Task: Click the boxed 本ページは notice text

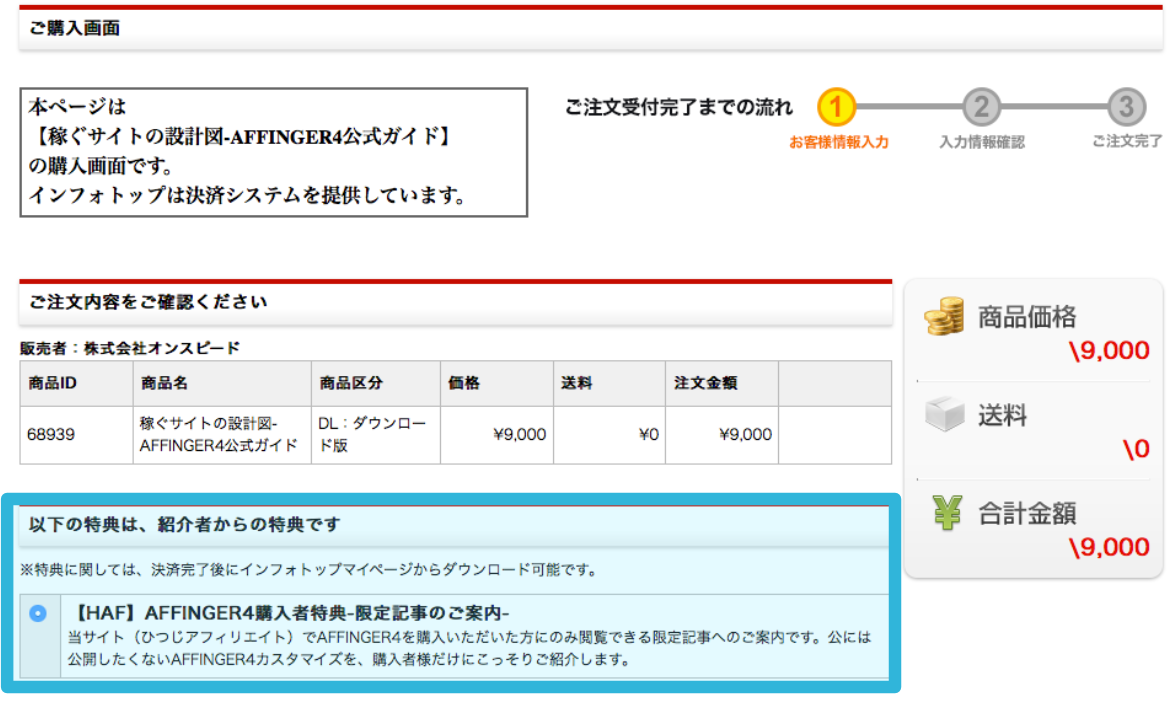Action: 273,152
